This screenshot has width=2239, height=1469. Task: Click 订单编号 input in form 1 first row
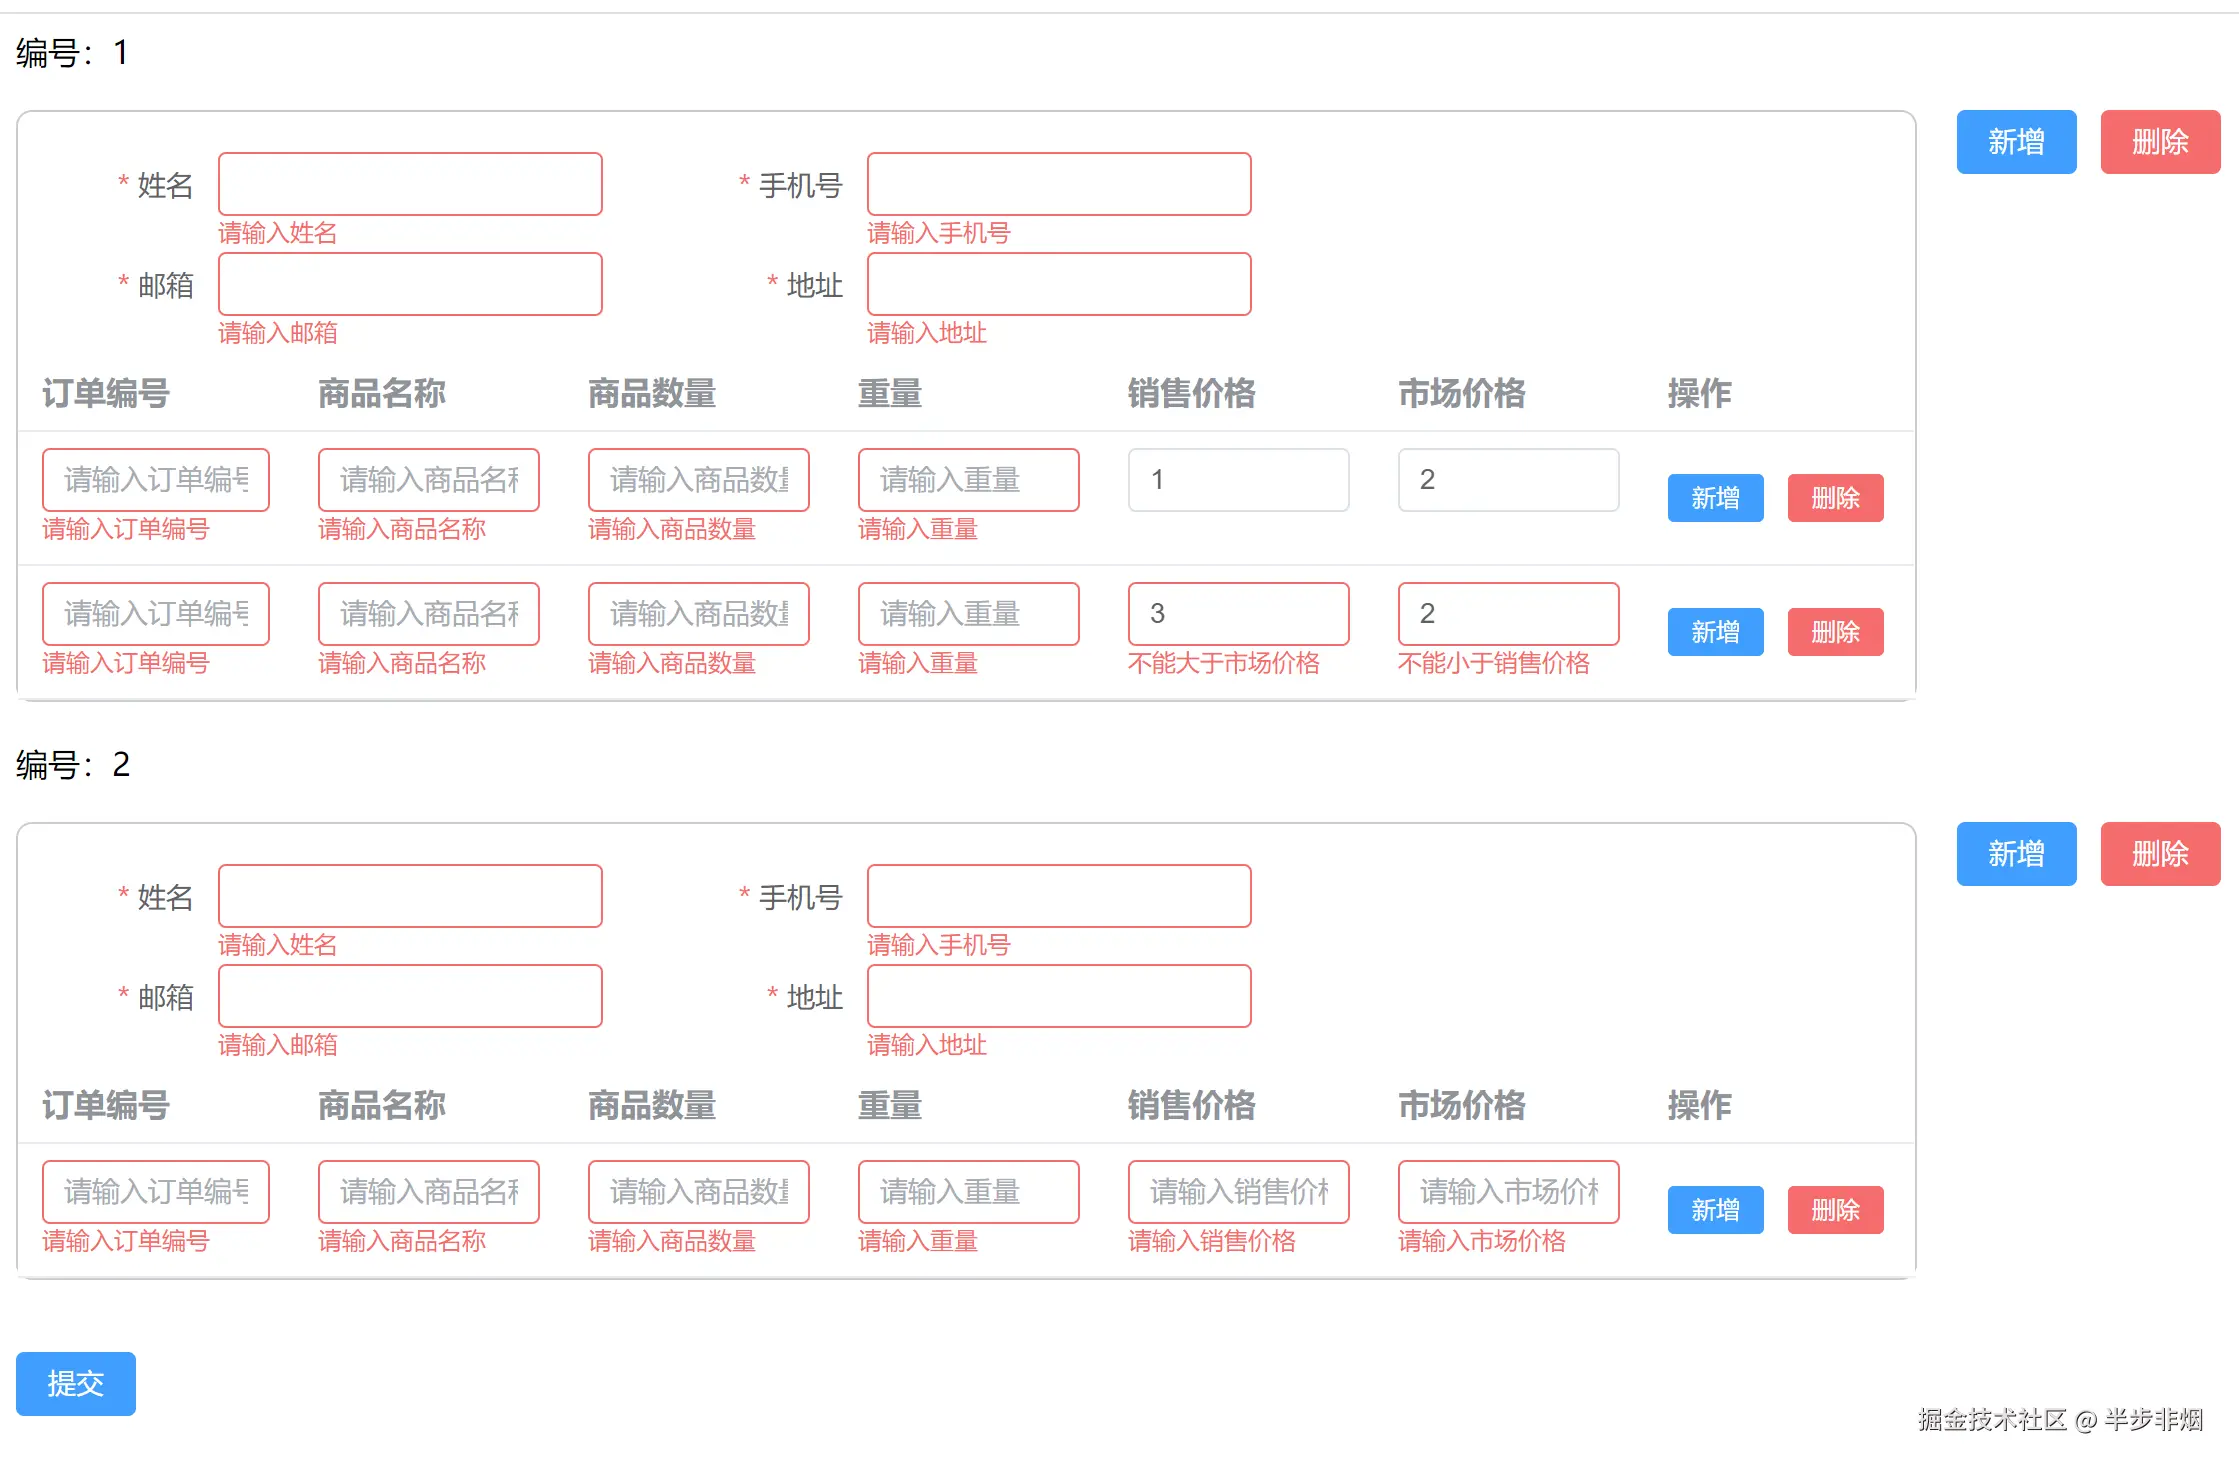155,480
